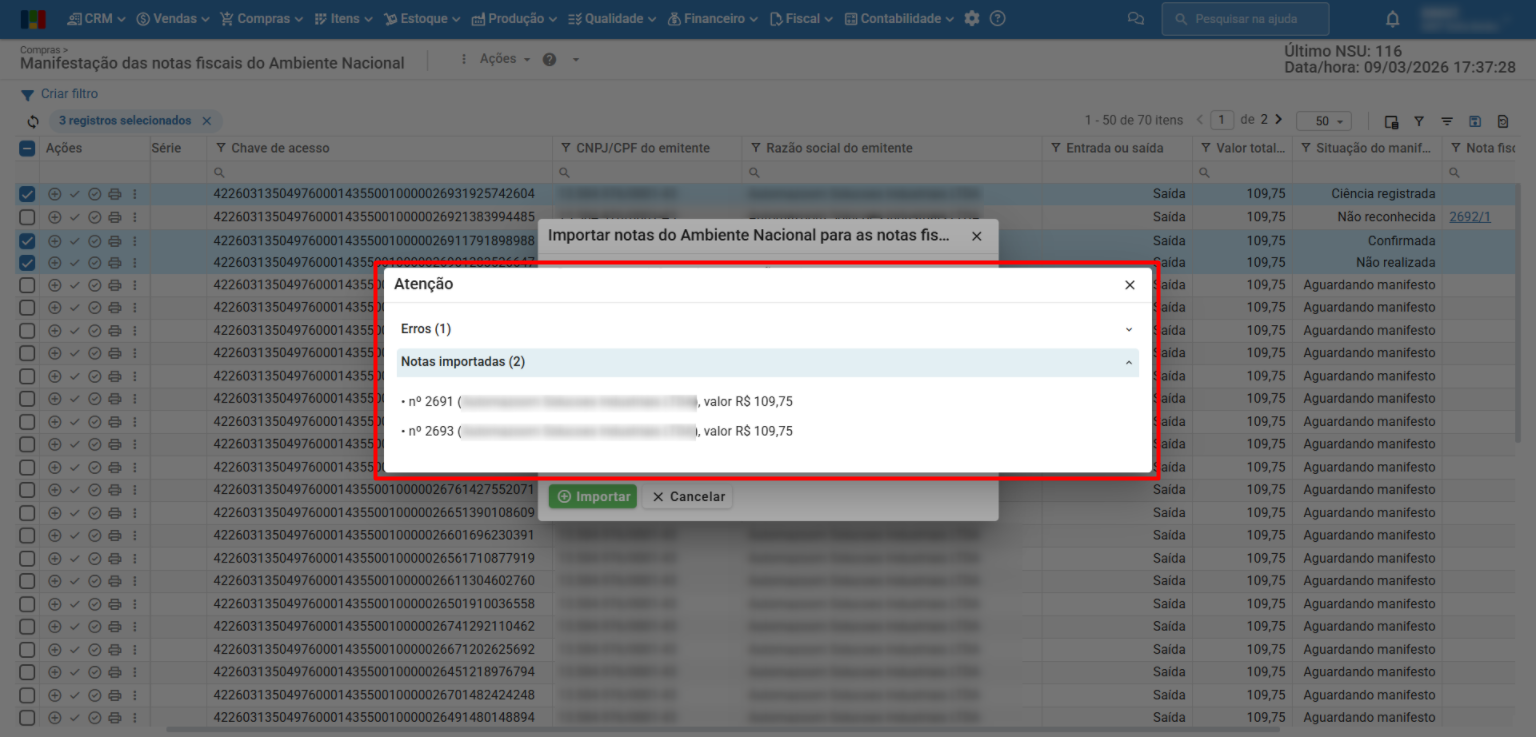Open the Qualidade menu dropdown

coord(612,19)
